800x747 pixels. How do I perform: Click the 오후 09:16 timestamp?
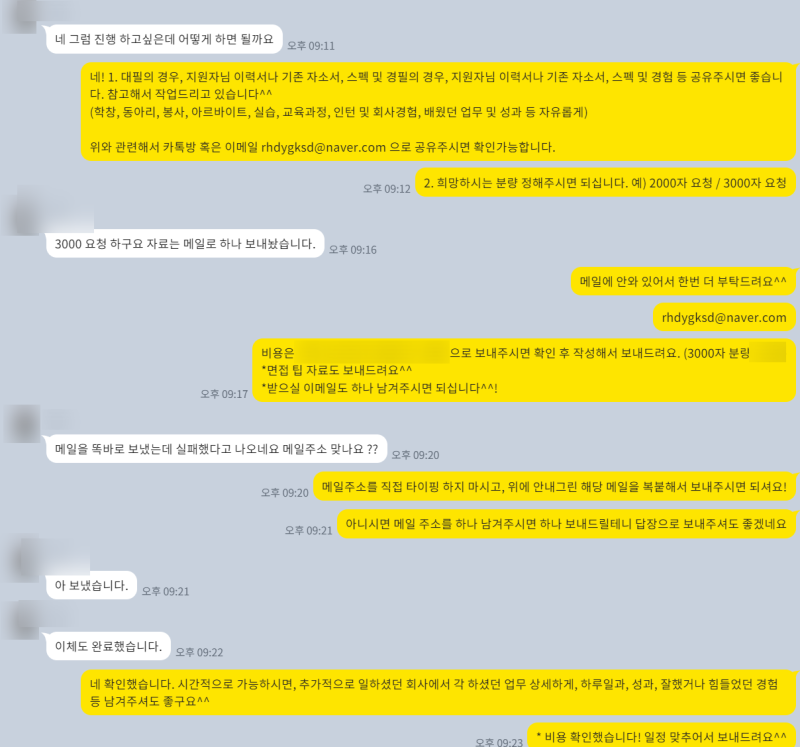point(353,250)
